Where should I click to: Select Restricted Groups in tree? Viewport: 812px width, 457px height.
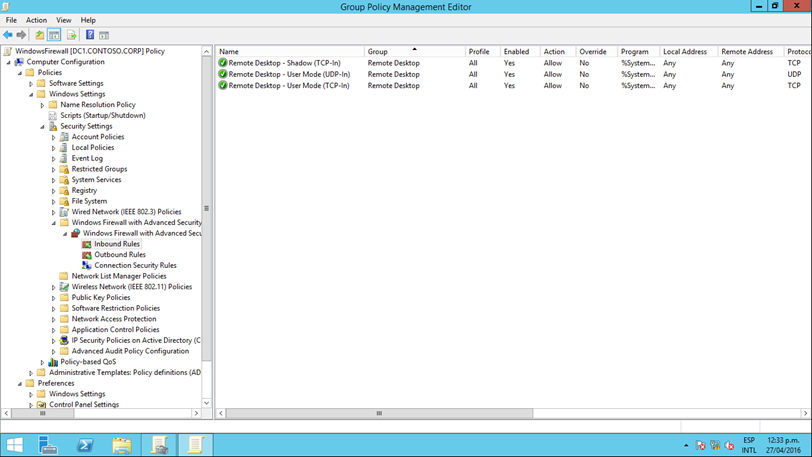[x=99, y=169]
